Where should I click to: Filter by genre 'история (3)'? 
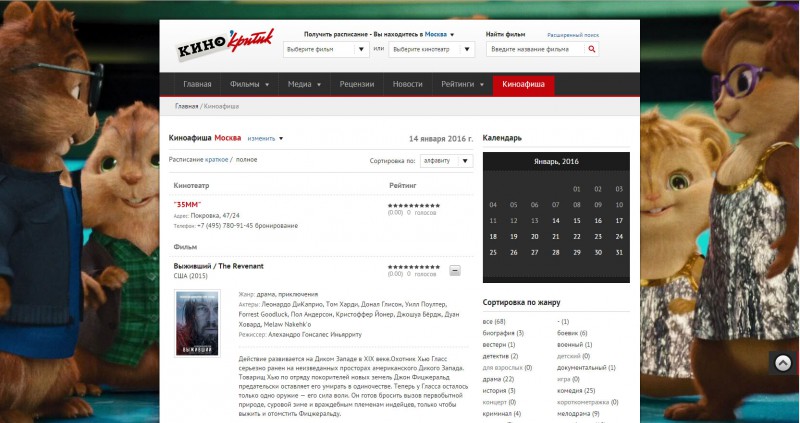click(499, 391)
